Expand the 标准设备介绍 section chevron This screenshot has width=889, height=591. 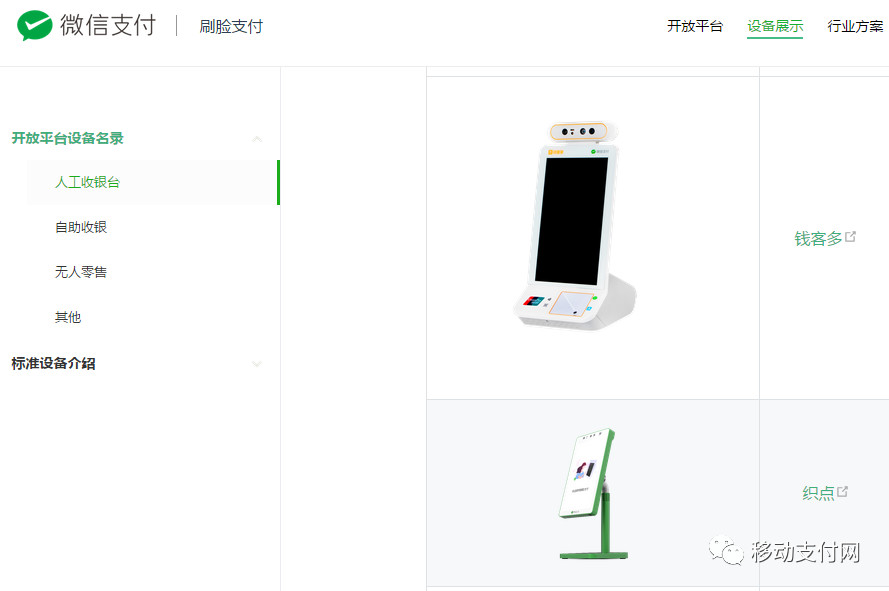click(x=257, y=364)
